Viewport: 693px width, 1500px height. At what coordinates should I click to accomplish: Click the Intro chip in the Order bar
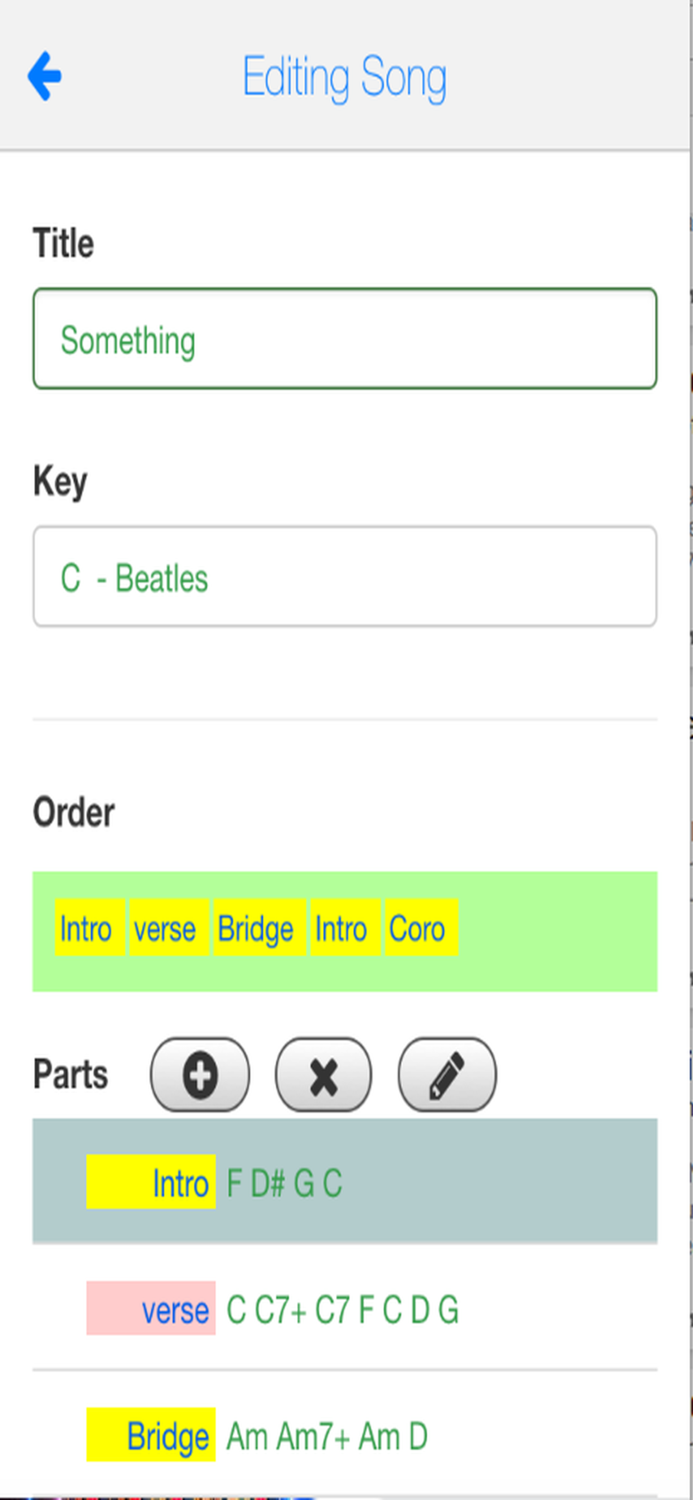pyautogui.click(x=88, y=928)
